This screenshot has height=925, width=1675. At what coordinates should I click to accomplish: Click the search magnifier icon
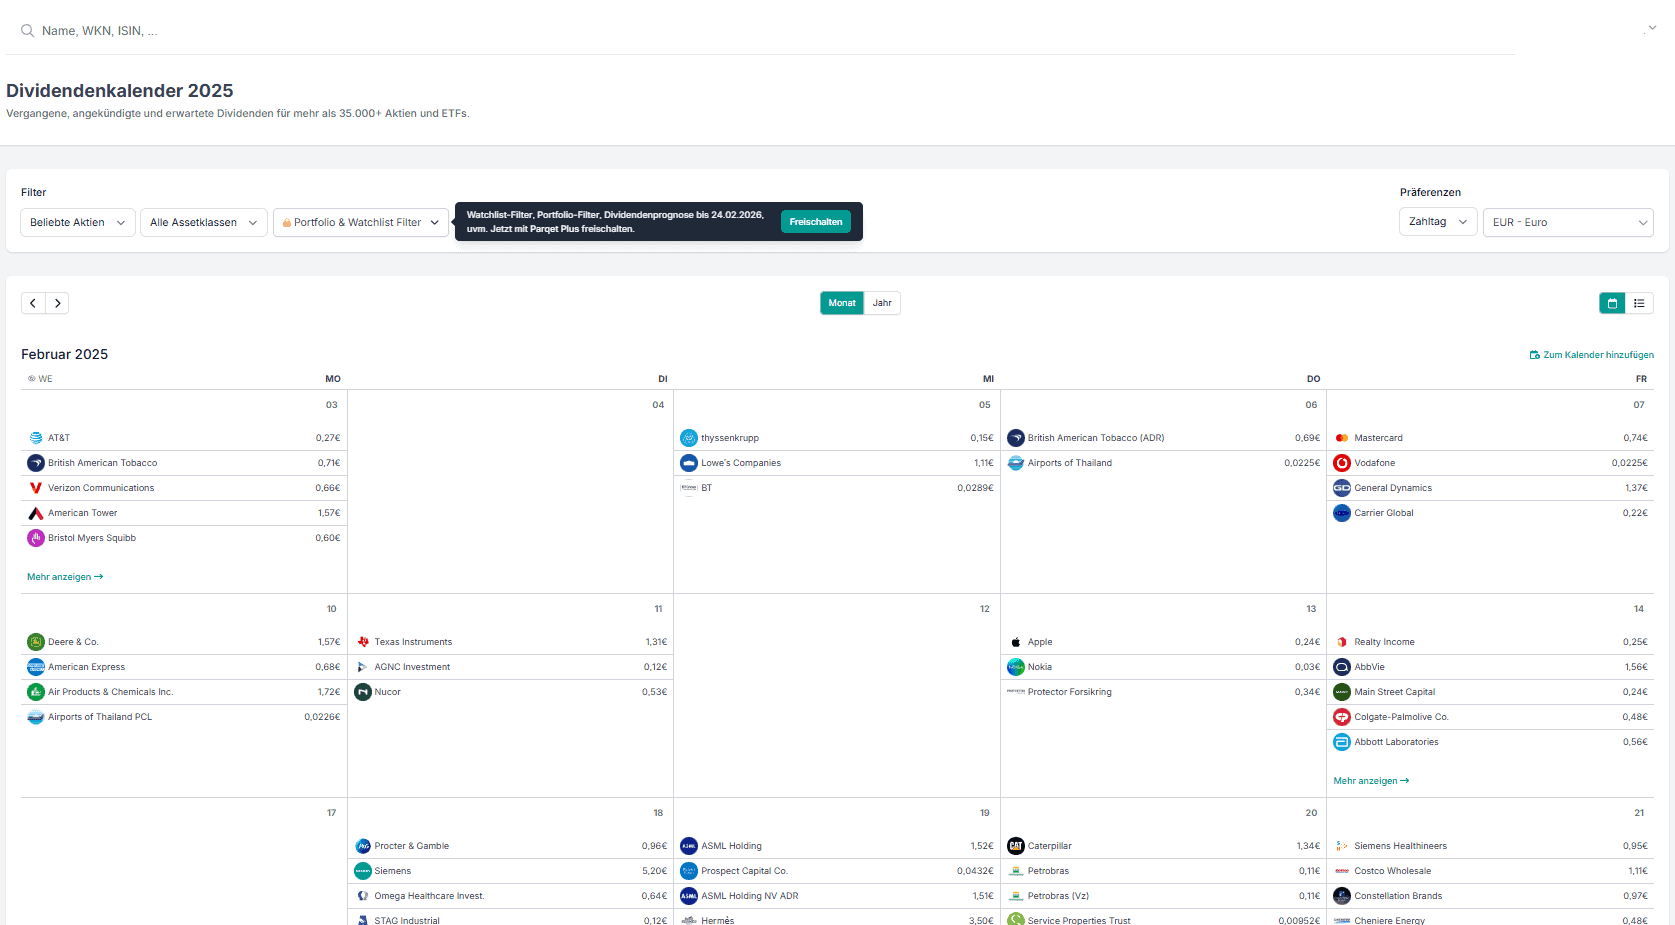point(27,31)
